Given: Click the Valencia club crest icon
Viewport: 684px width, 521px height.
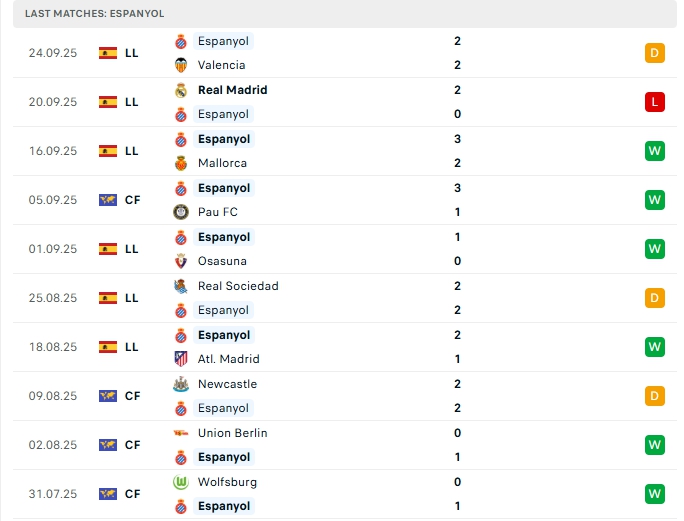Looking at the screenshot, I should pyautogui.click(x=181, y=65).
